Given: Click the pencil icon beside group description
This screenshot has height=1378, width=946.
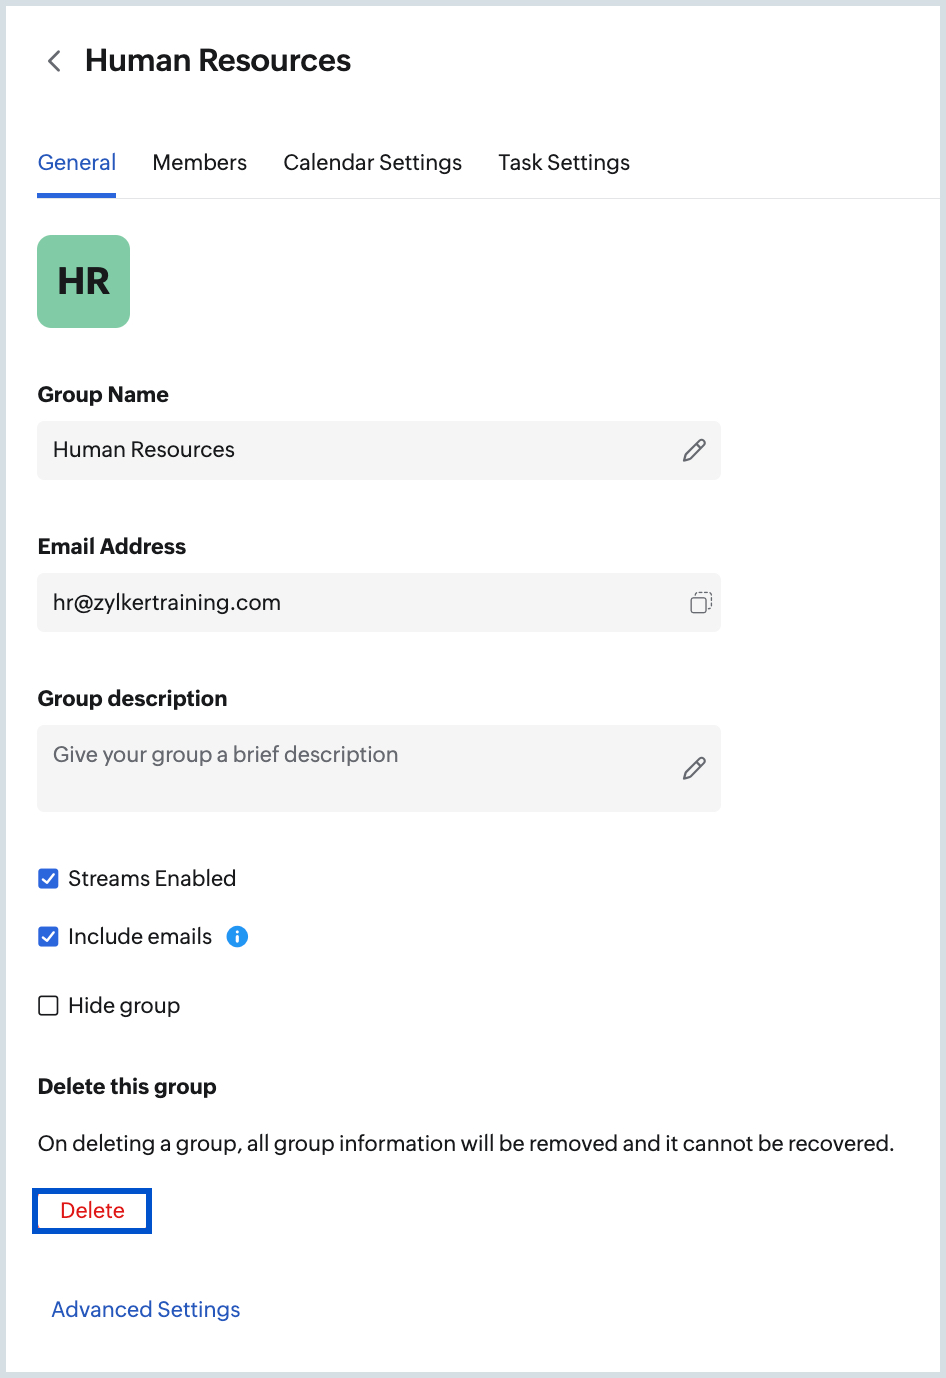Looking at the screenshot, I should 694,768.
